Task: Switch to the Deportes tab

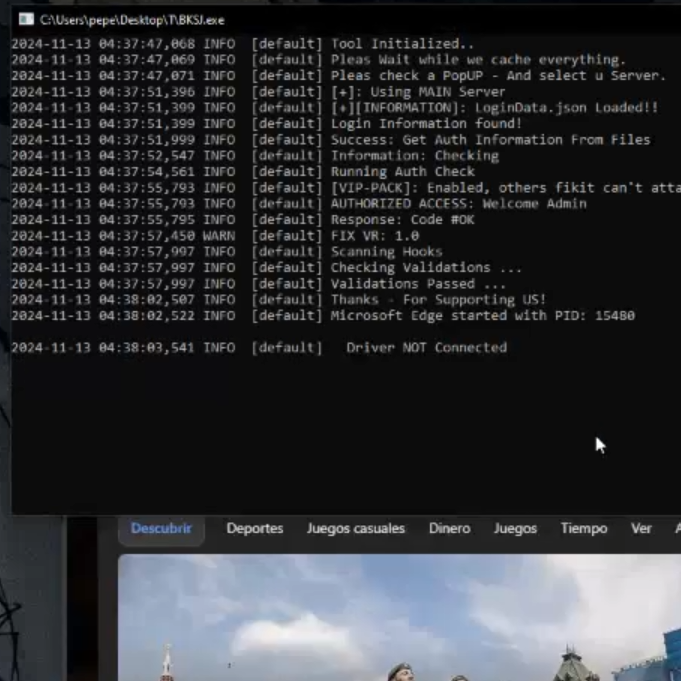Action: 254,528
